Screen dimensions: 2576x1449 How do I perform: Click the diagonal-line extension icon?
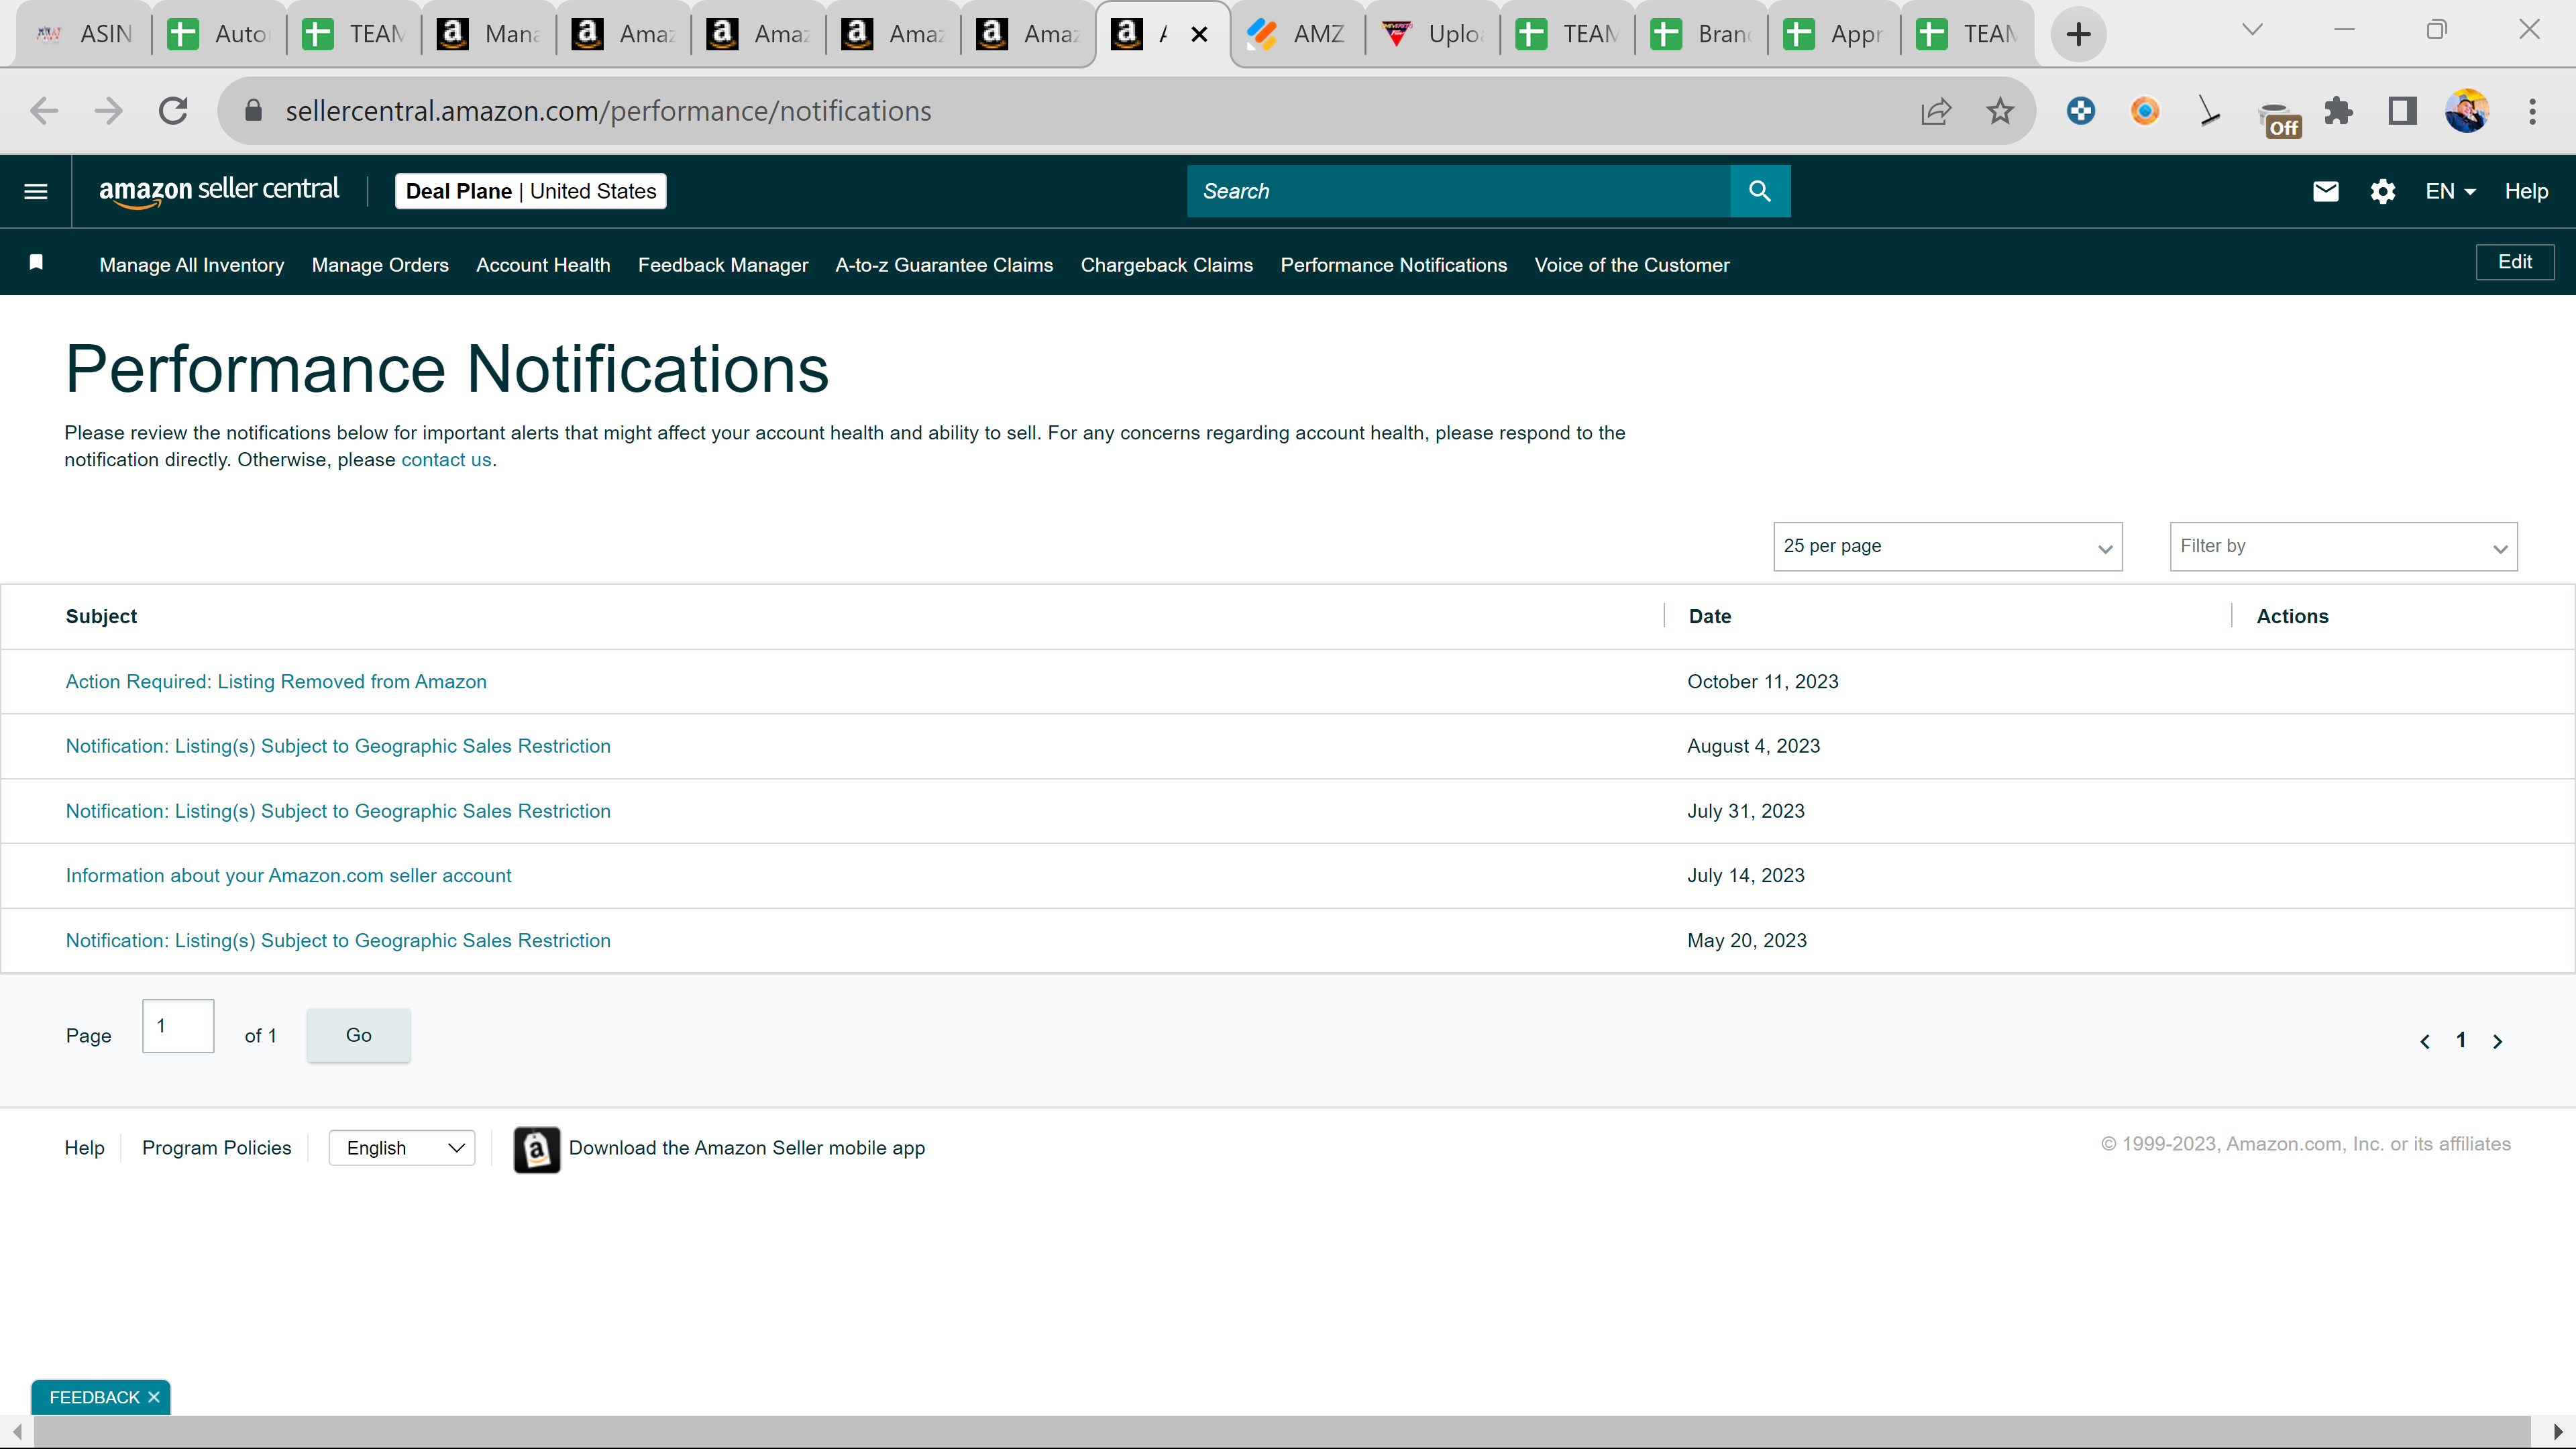pyautogui.click(x=2209, y=111)
